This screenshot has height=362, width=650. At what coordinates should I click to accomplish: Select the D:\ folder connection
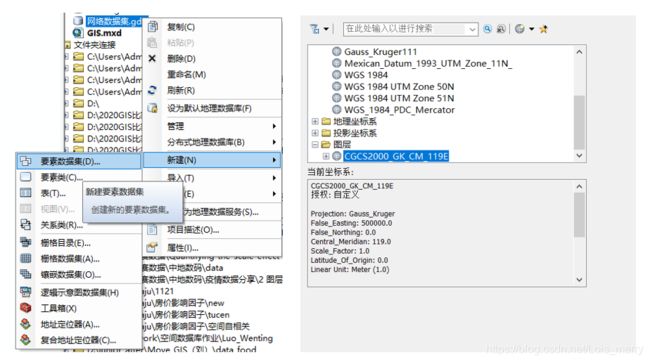pyautogui.click(x=93, y=103)
